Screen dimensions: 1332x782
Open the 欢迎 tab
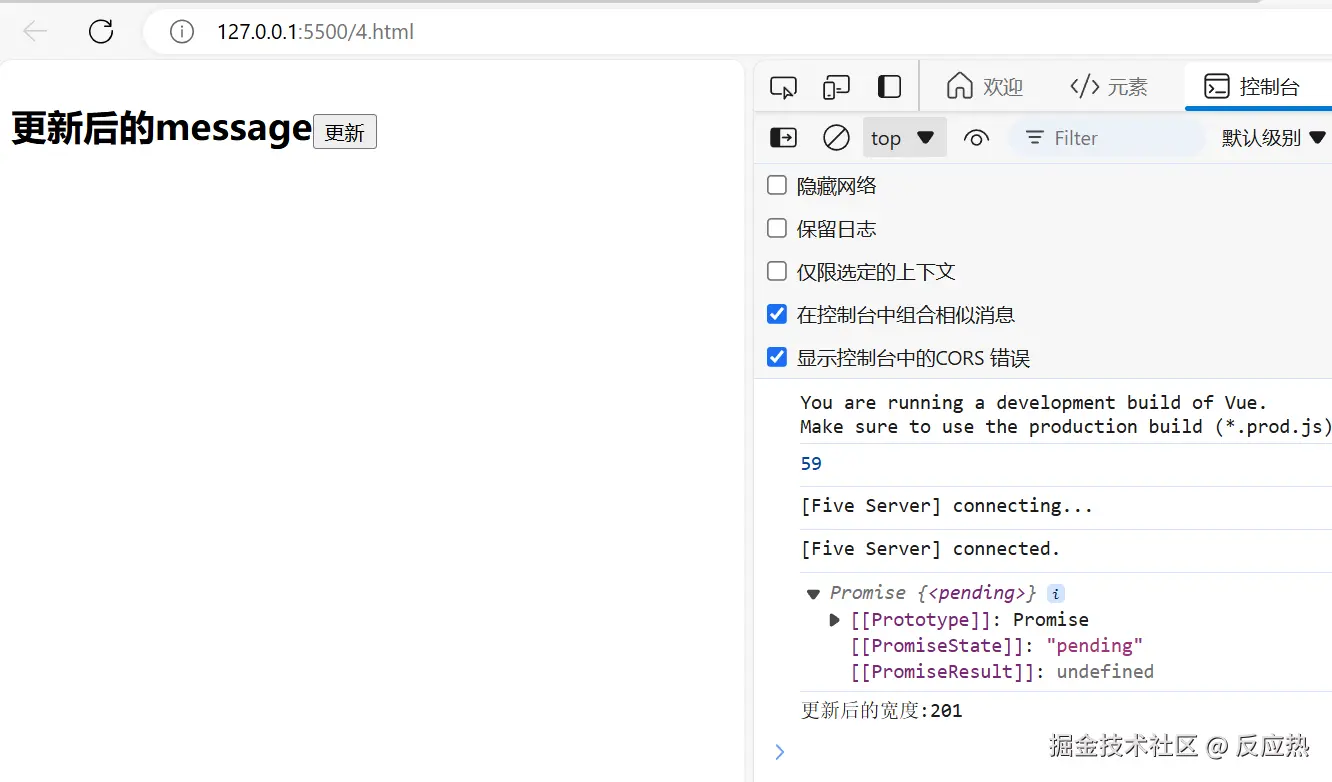pos(985,87)
